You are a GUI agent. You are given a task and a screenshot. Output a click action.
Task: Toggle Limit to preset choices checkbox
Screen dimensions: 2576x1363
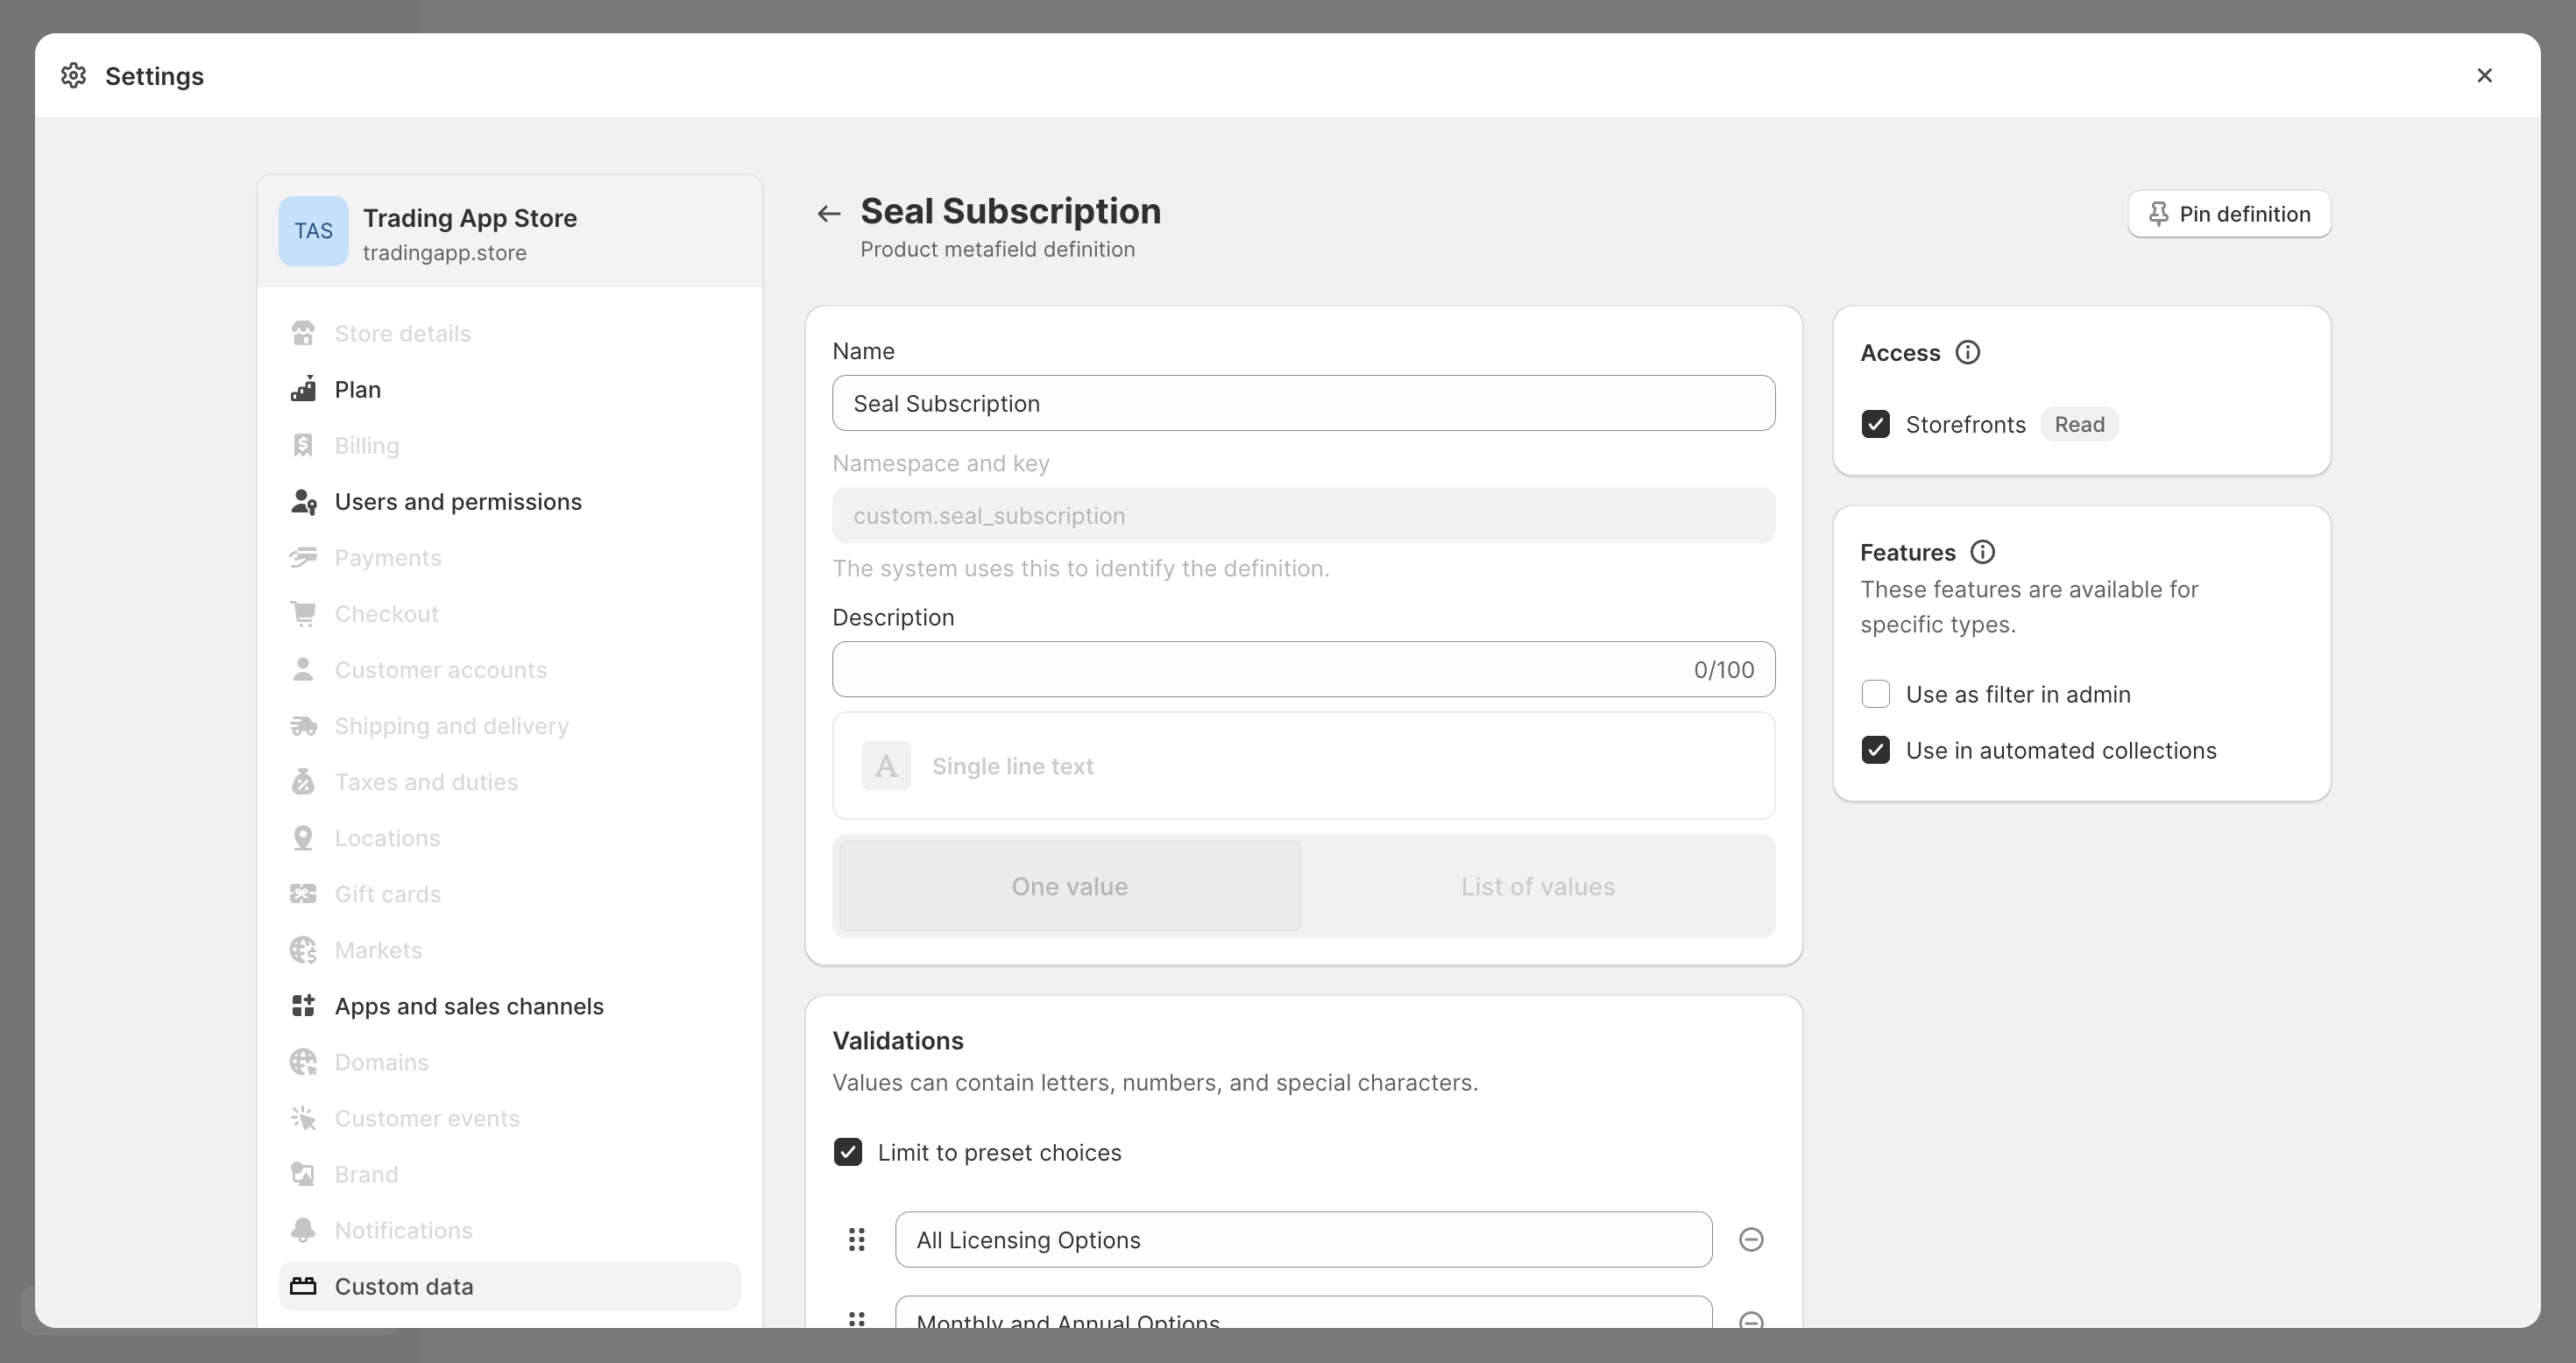[x=848, y=1152]
